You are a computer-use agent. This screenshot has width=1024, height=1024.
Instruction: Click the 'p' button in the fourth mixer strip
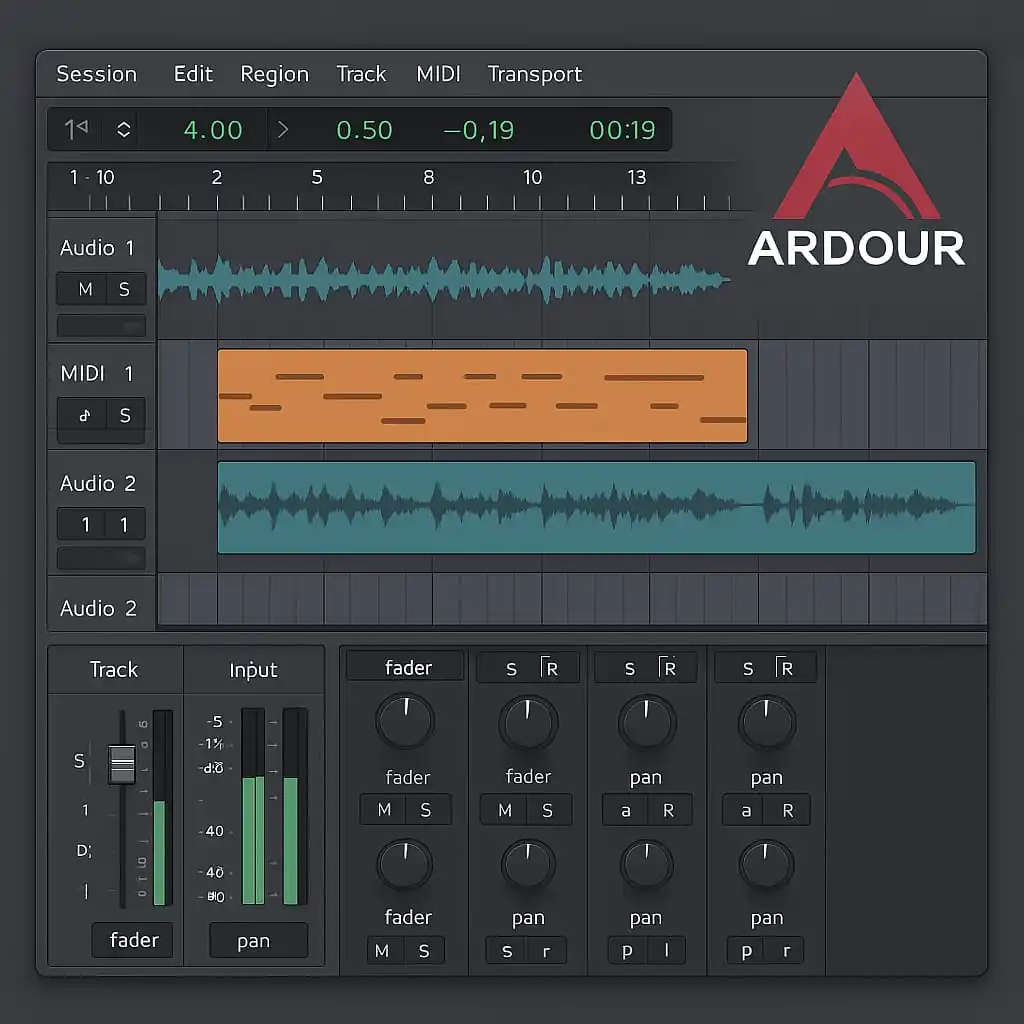coord(746,950)
